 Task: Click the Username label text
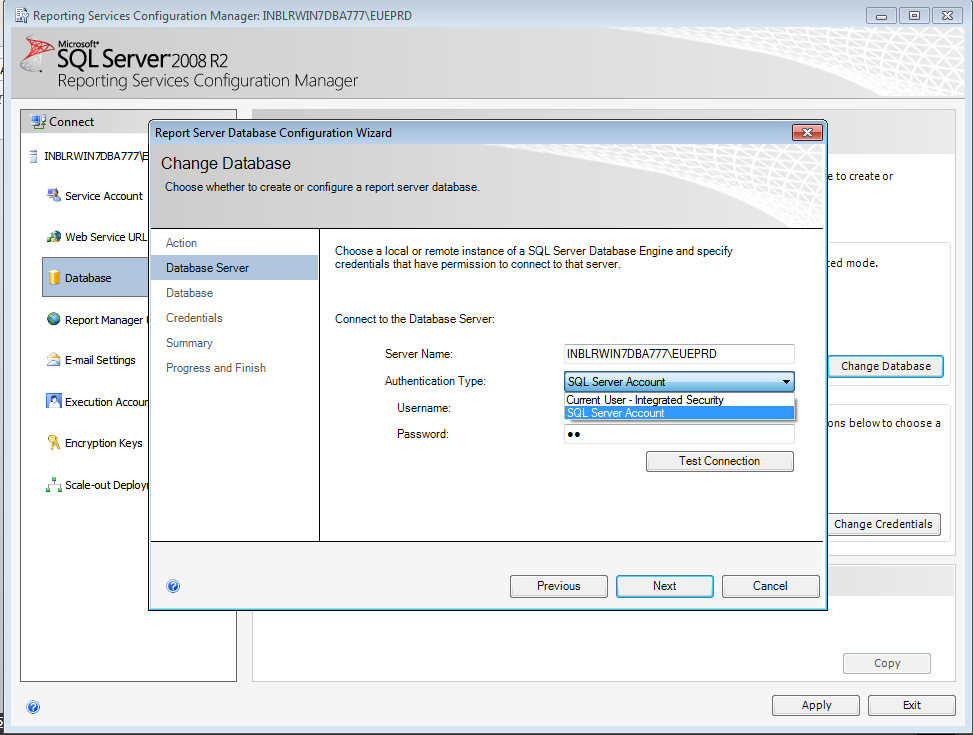[424, 408]
